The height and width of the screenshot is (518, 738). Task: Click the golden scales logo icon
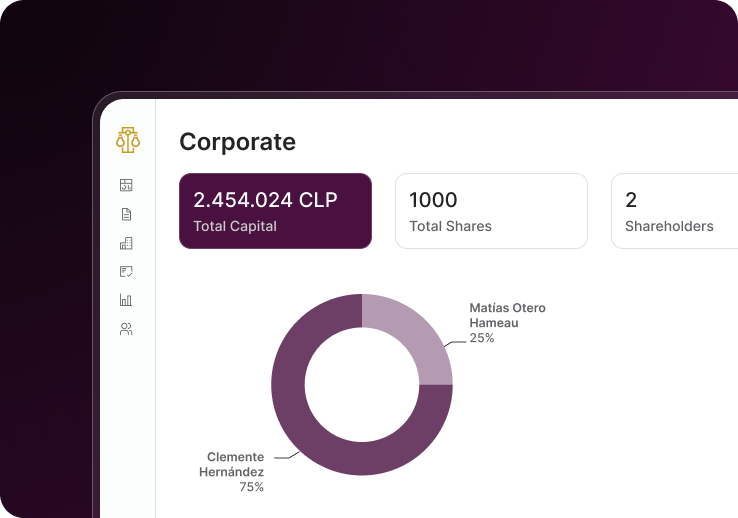click(128, 140)
